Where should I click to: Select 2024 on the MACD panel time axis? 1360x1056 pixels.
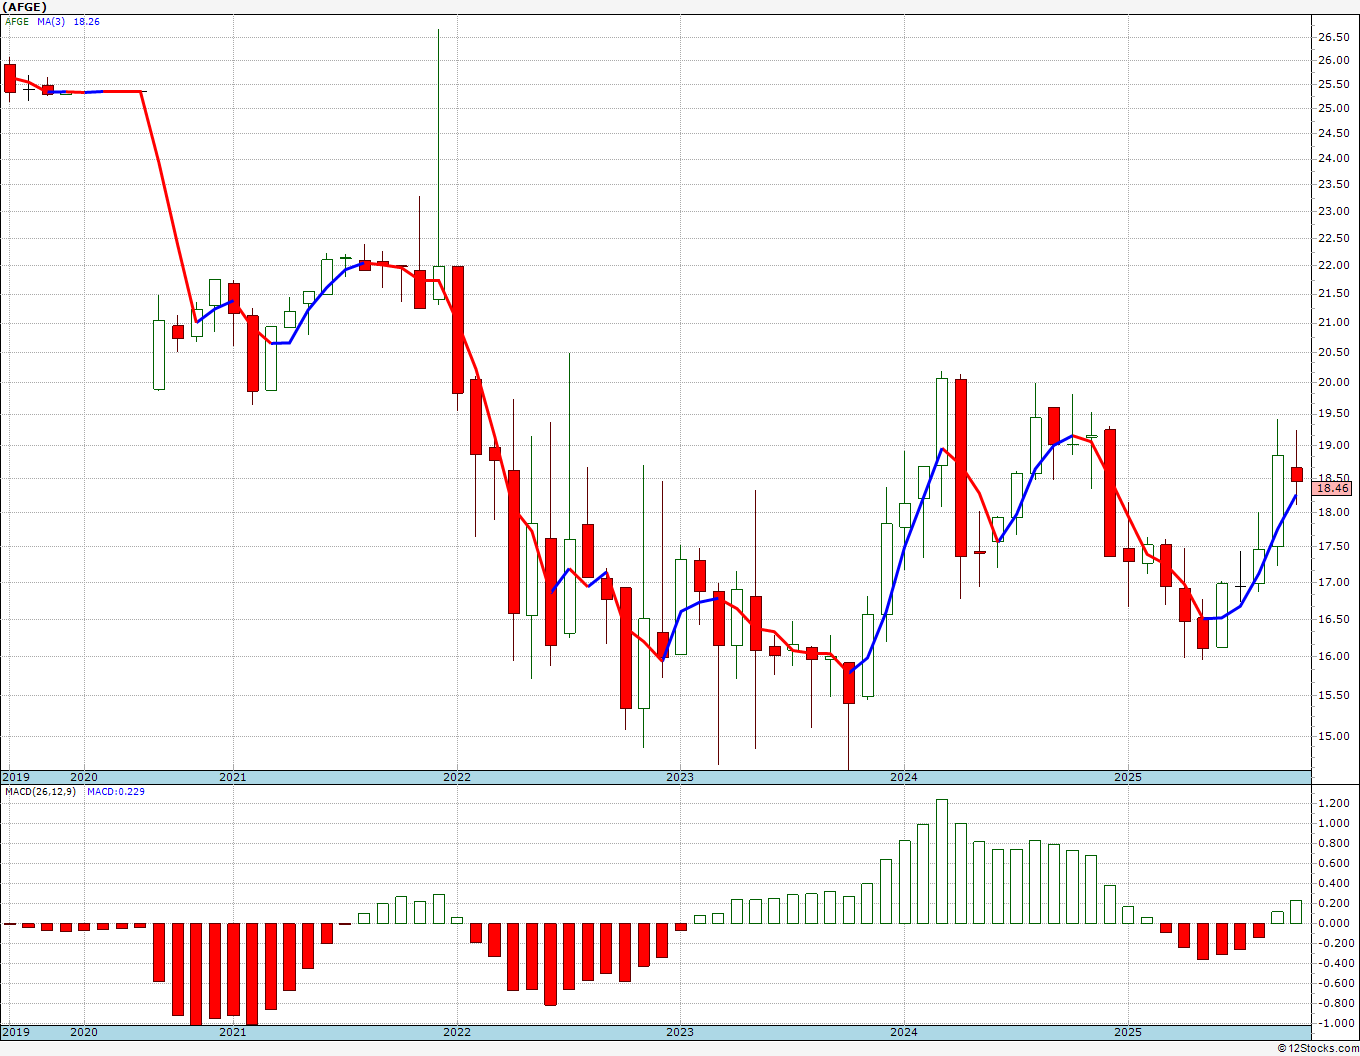pyautogui.click(x=904, y=1032)
